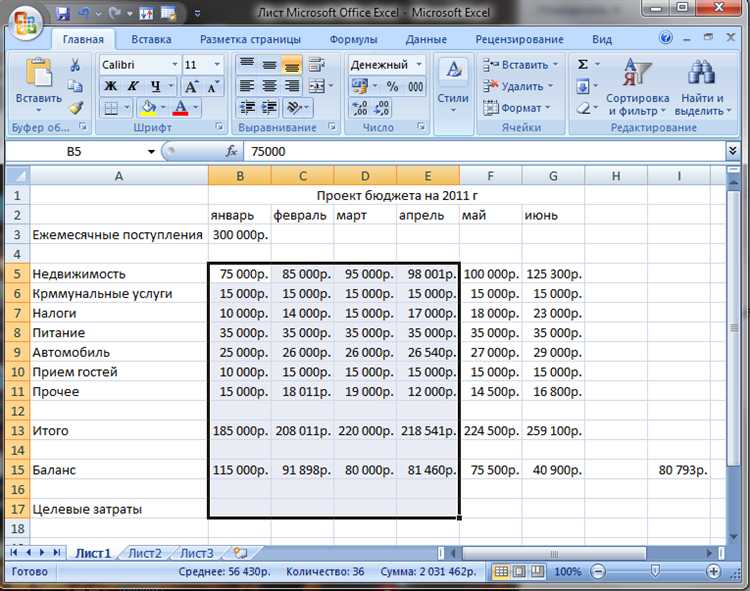Toggle bottom vertical alignment
The image size is (750, 591).
292,64
